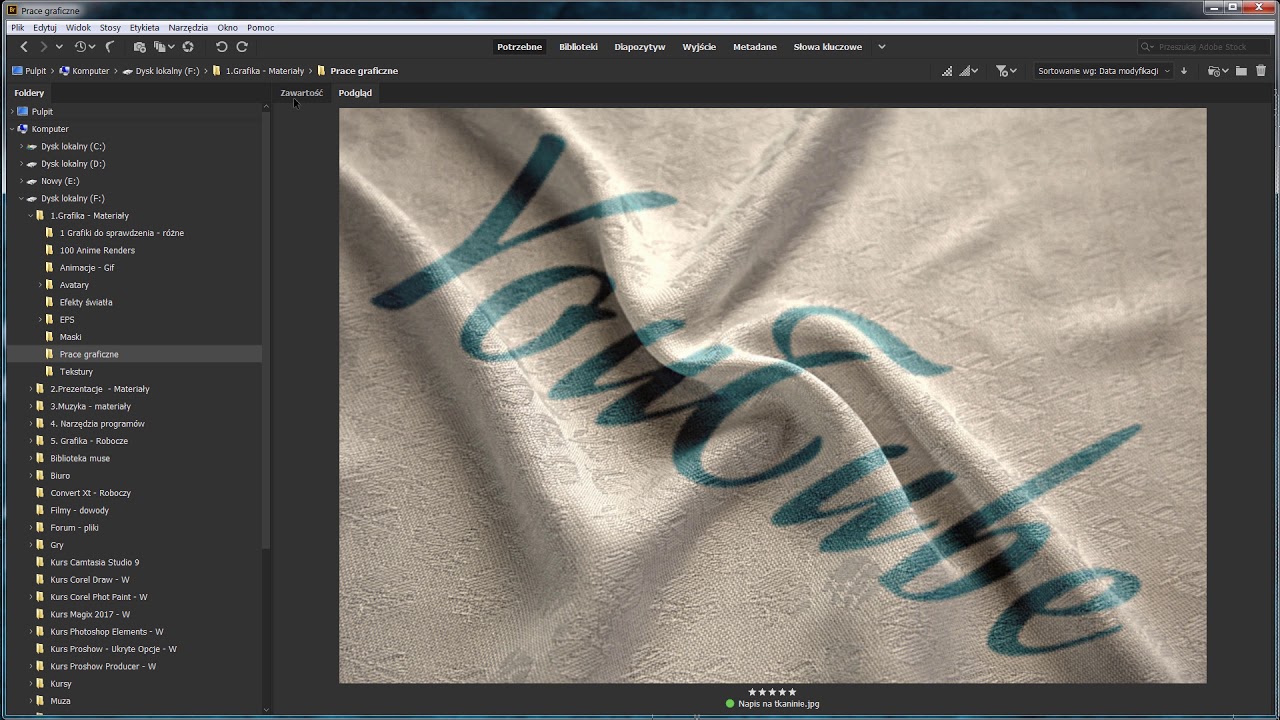Open the Edytuj menu
Viewport: 1280px width, 720px height.
coord(45,28)
